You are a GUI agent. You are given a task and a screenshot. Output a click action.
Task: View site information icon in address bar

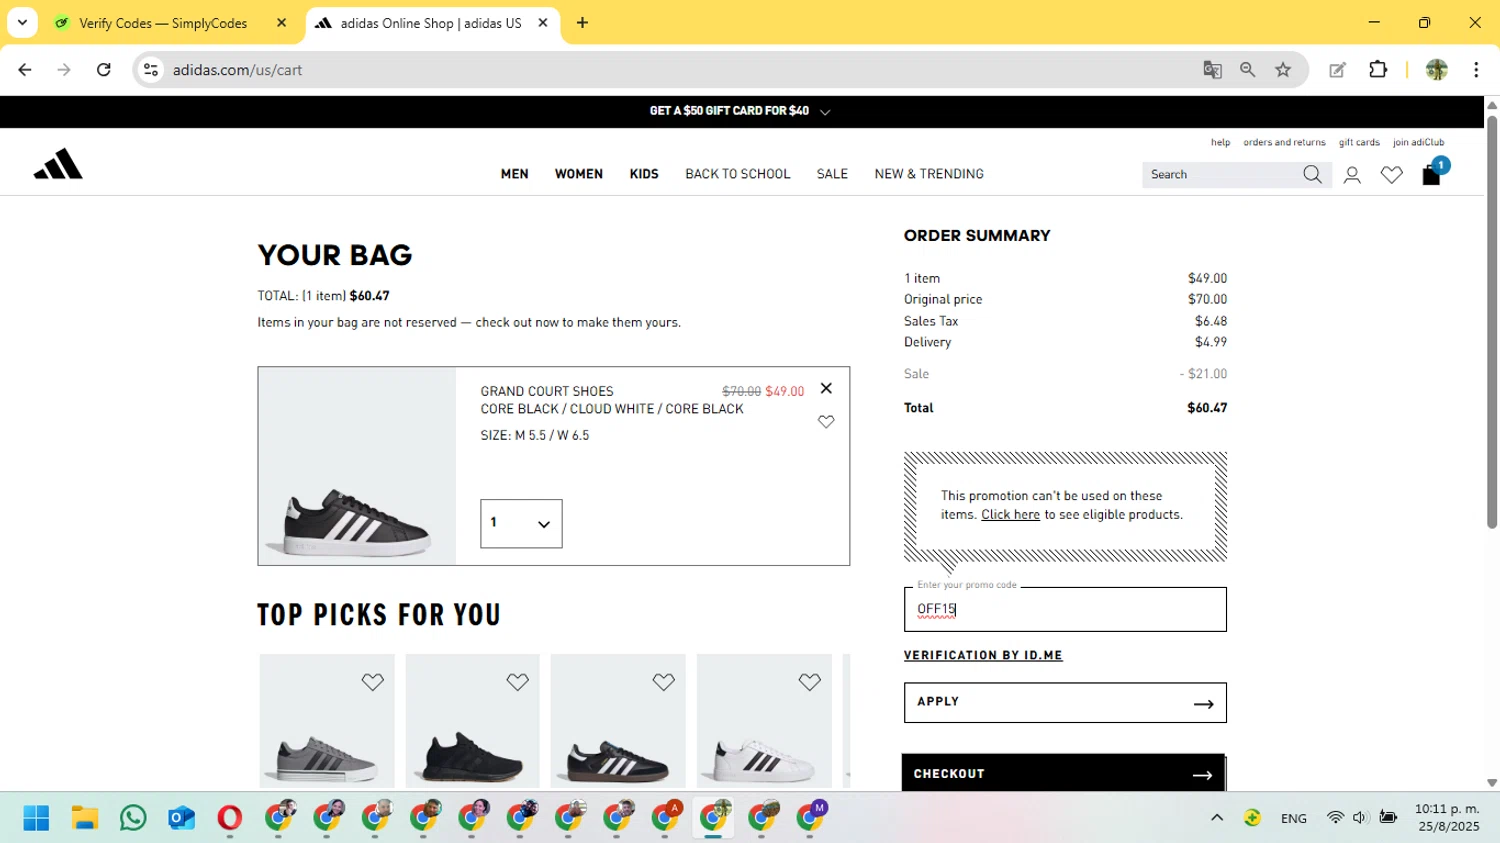tap(151, 70)
